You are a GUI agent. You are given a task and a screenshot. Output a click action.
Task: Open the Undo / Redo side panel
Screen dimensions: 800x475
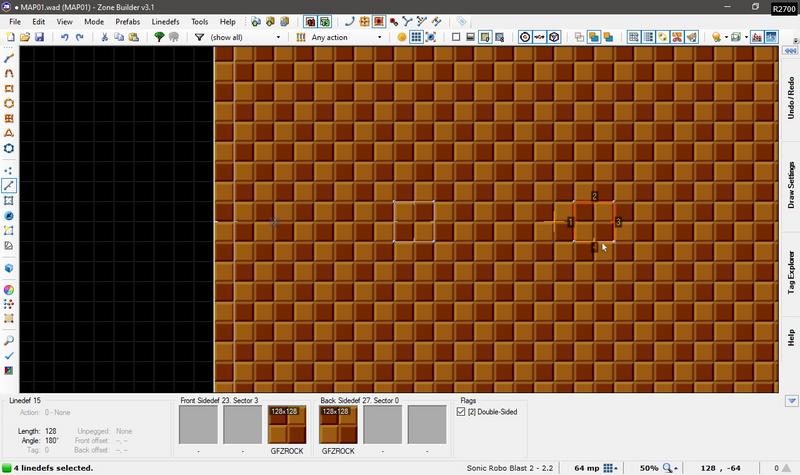pos(790,97)
